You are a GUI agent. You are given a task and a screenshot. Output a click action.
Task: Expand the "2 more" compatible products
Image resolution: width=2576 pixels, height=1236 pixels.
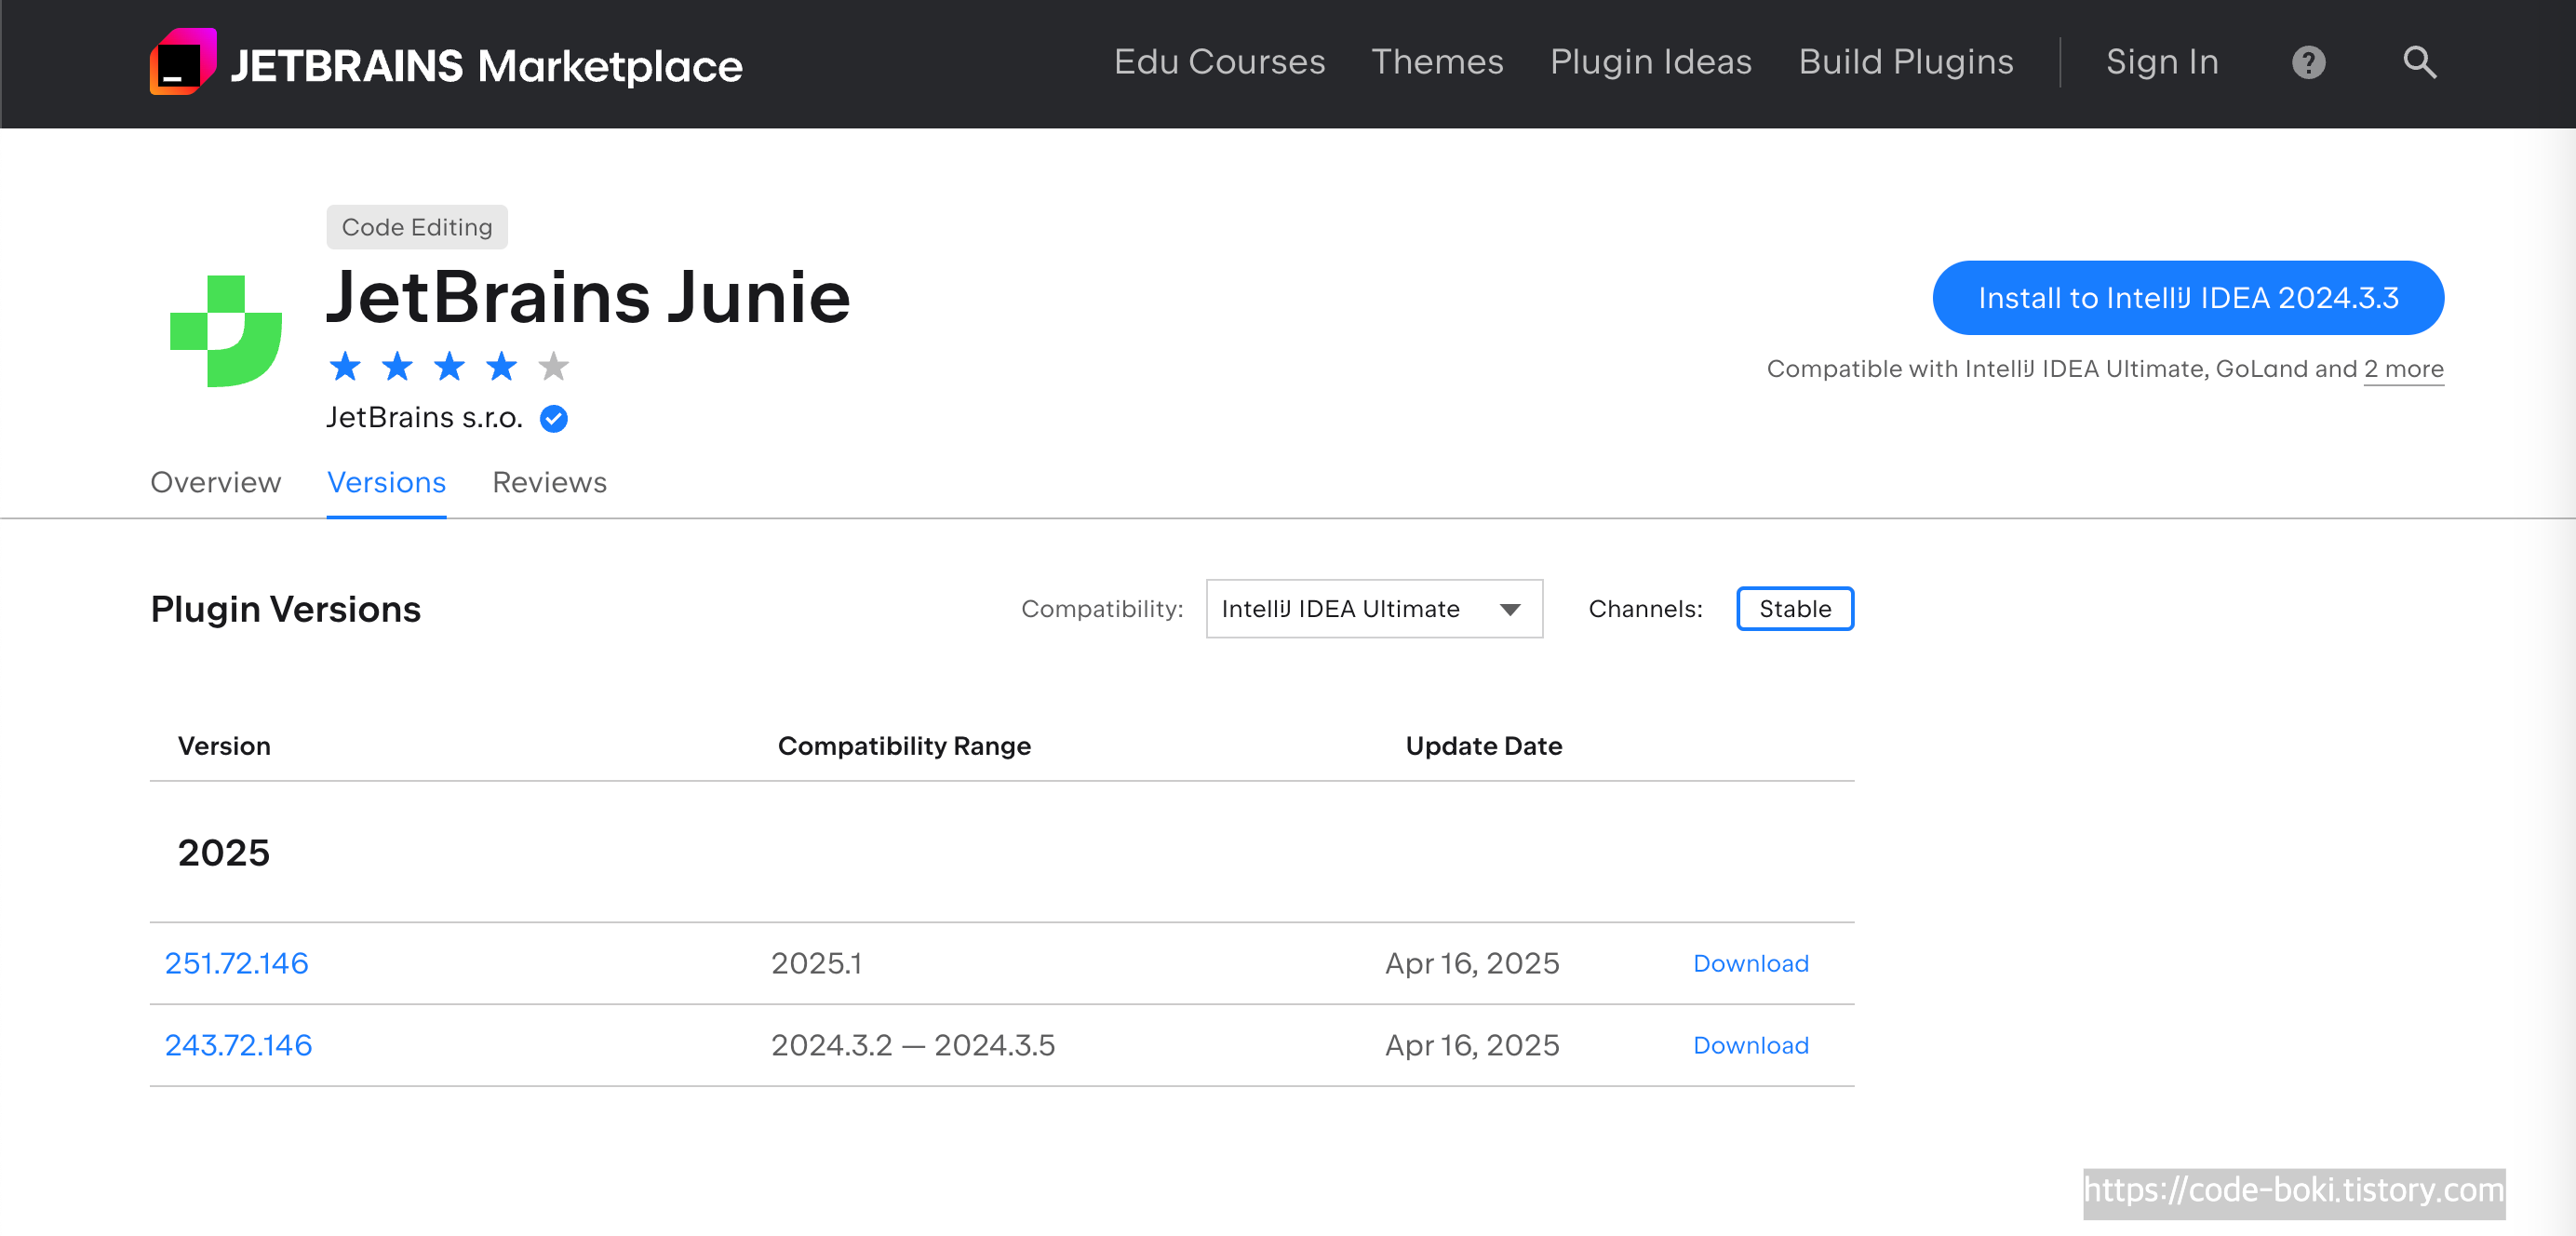click(x=2402, y=369)
